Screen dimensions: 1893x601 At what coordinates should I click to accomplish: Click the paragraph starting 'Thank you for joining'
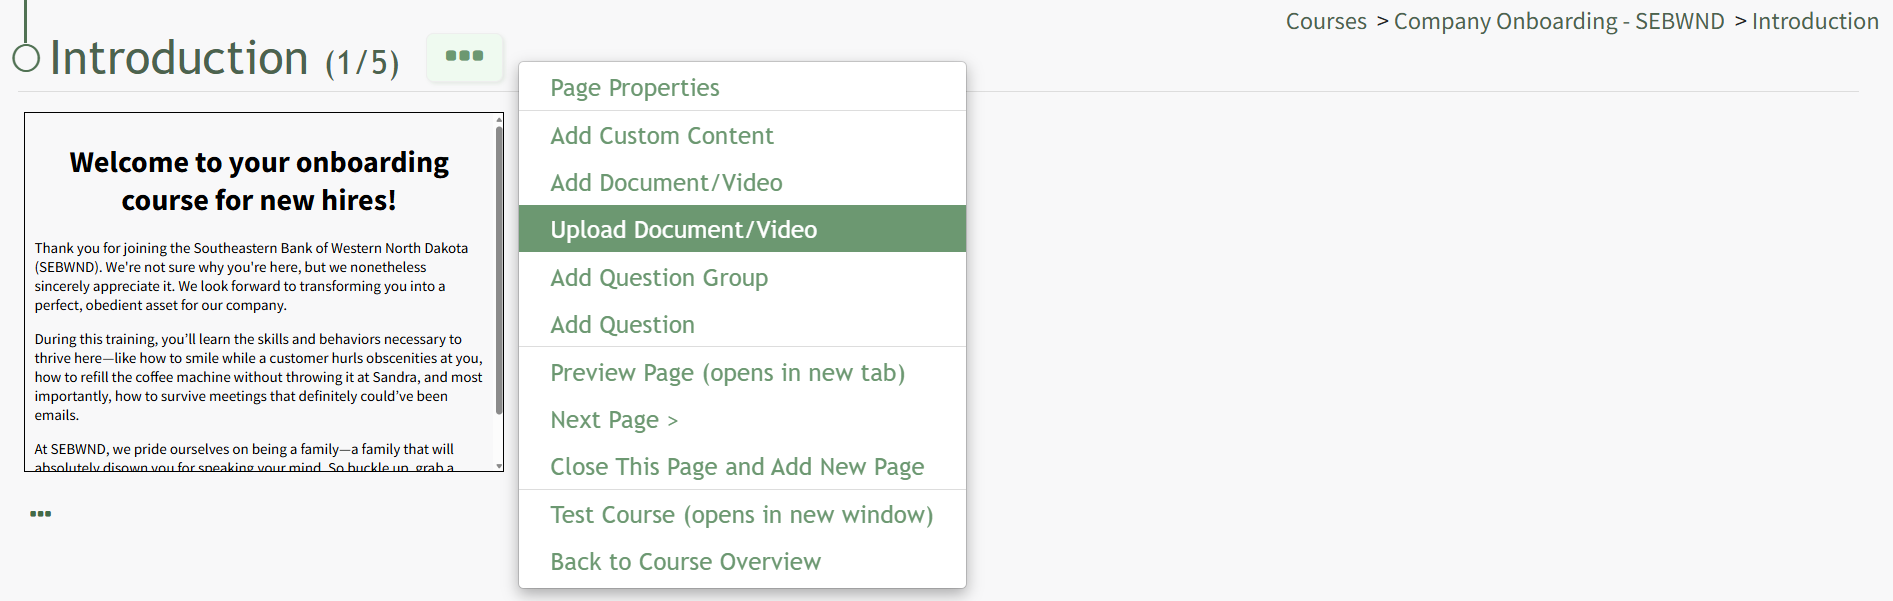pos(251,276)
